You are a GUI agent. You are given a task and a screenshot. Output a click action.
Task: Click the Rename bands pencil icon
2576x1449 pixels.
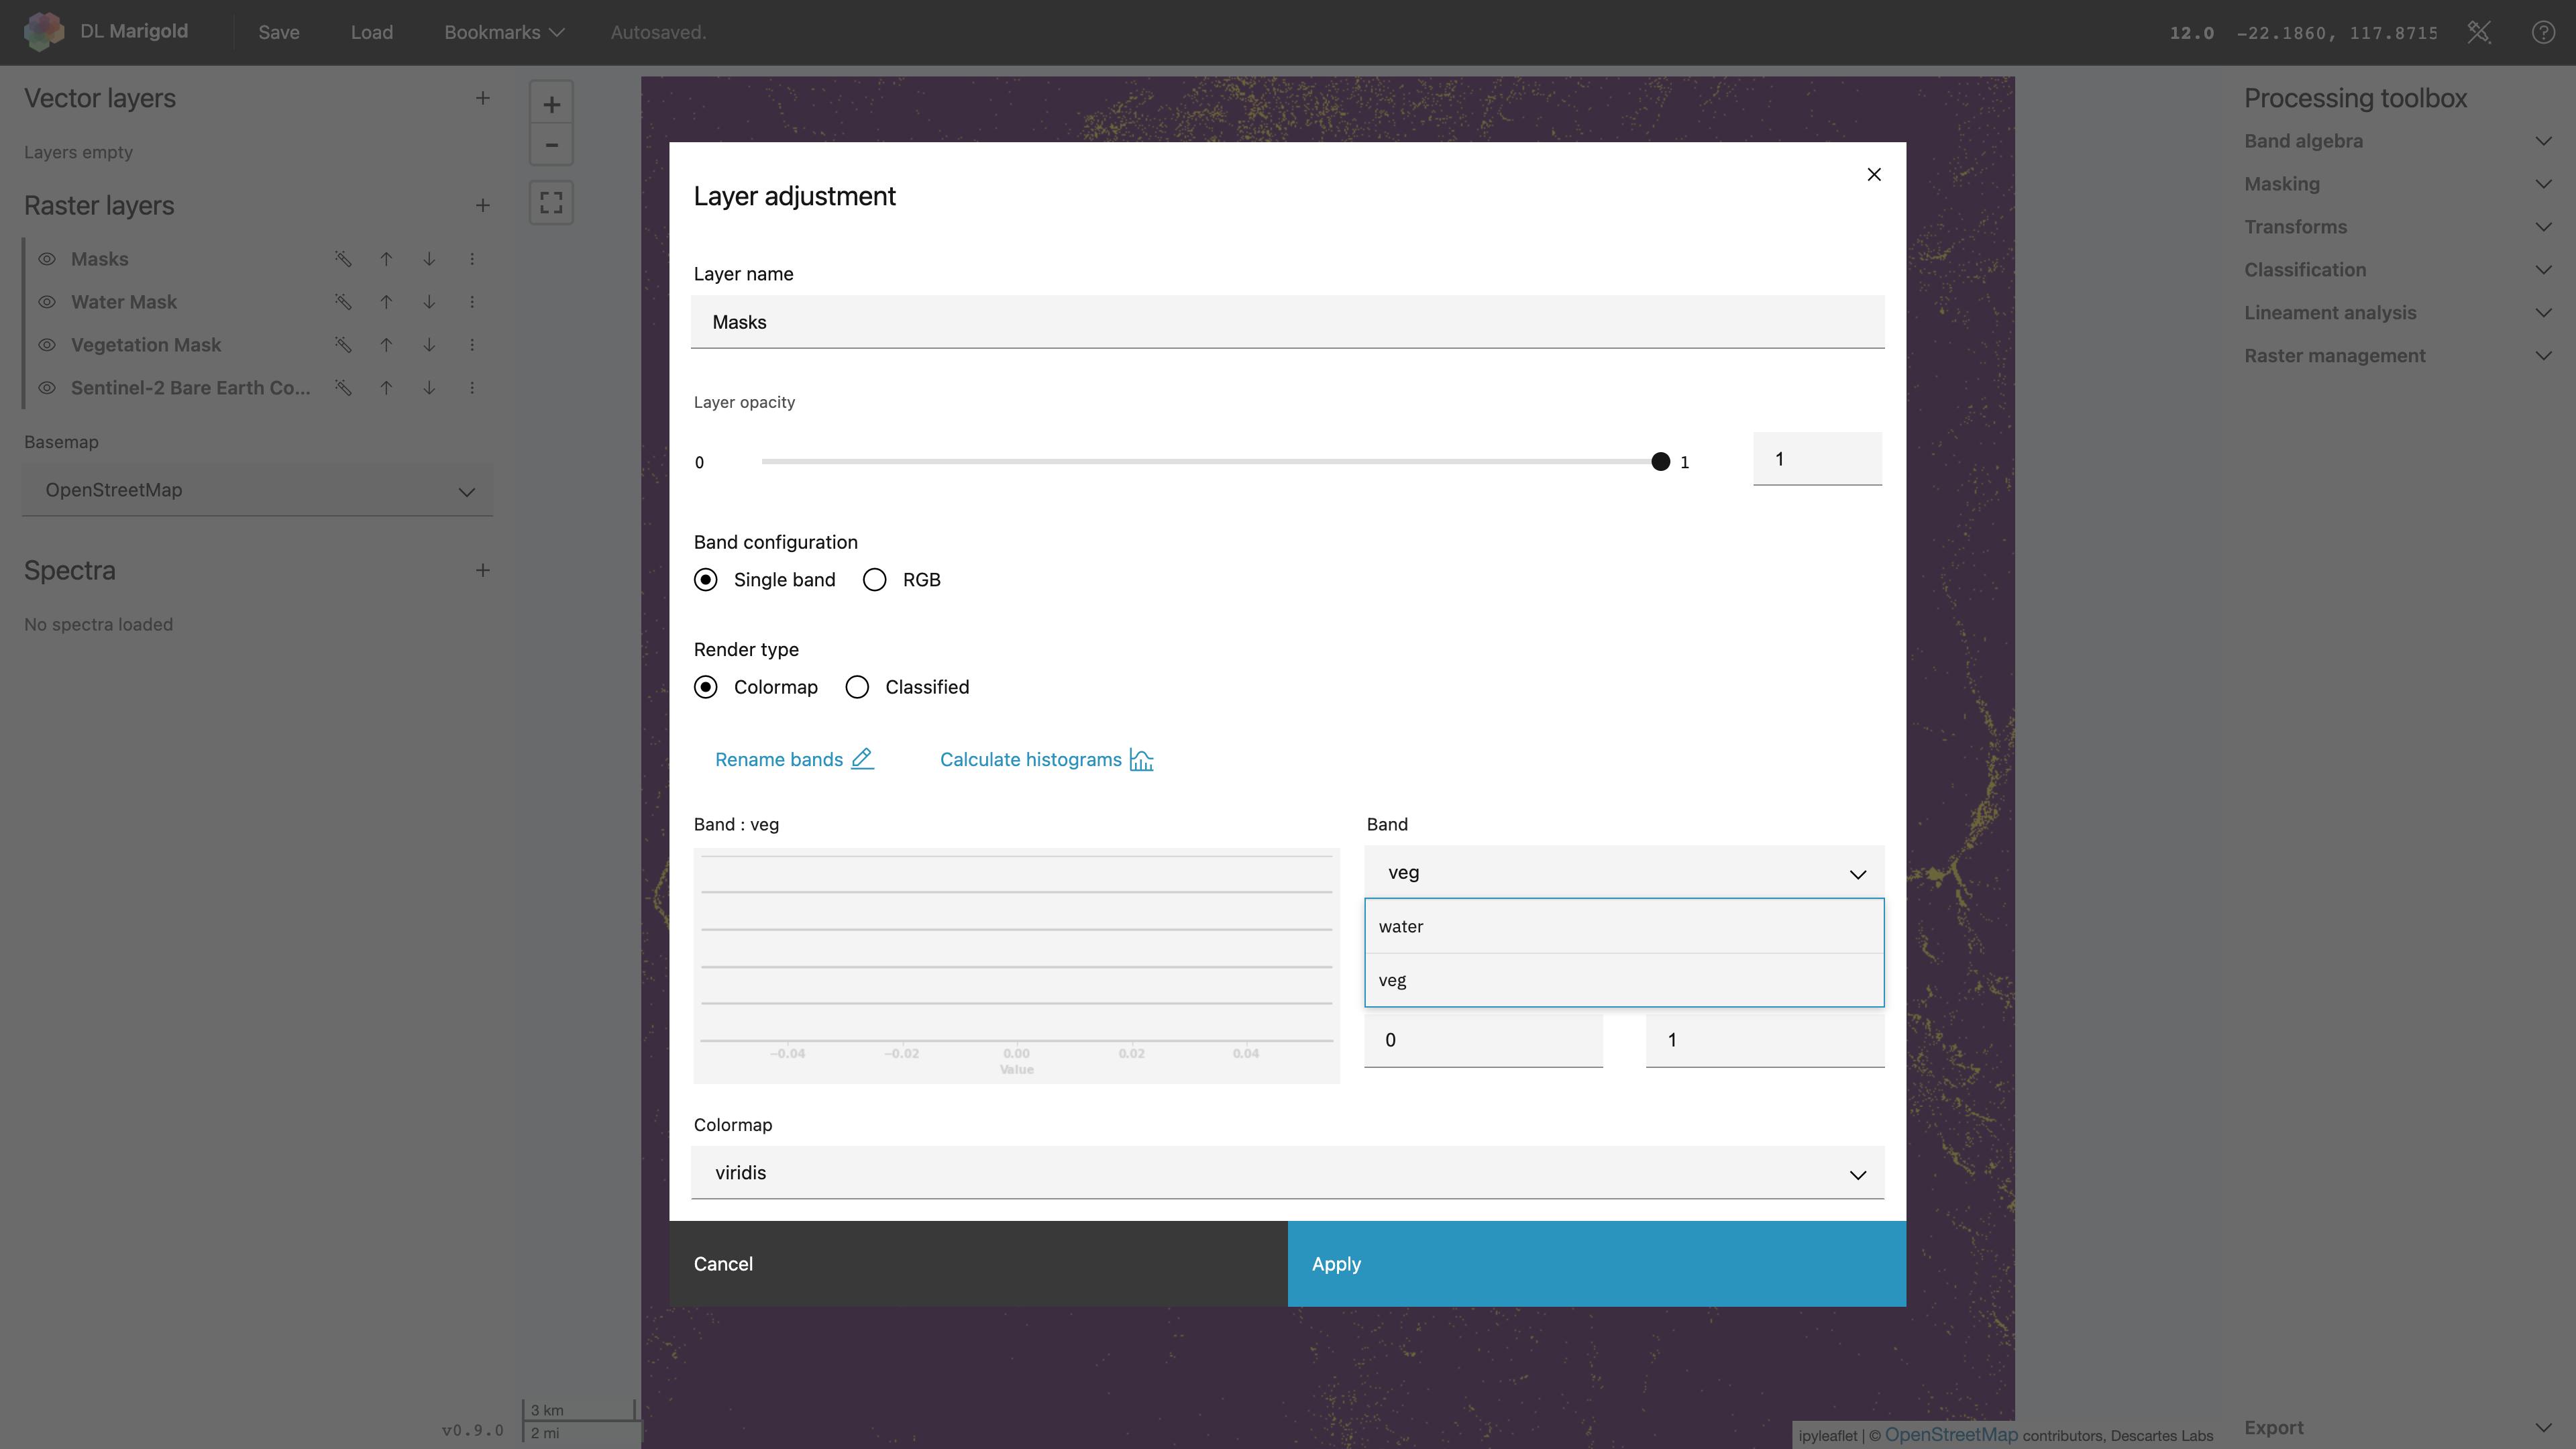click(862, 759)
